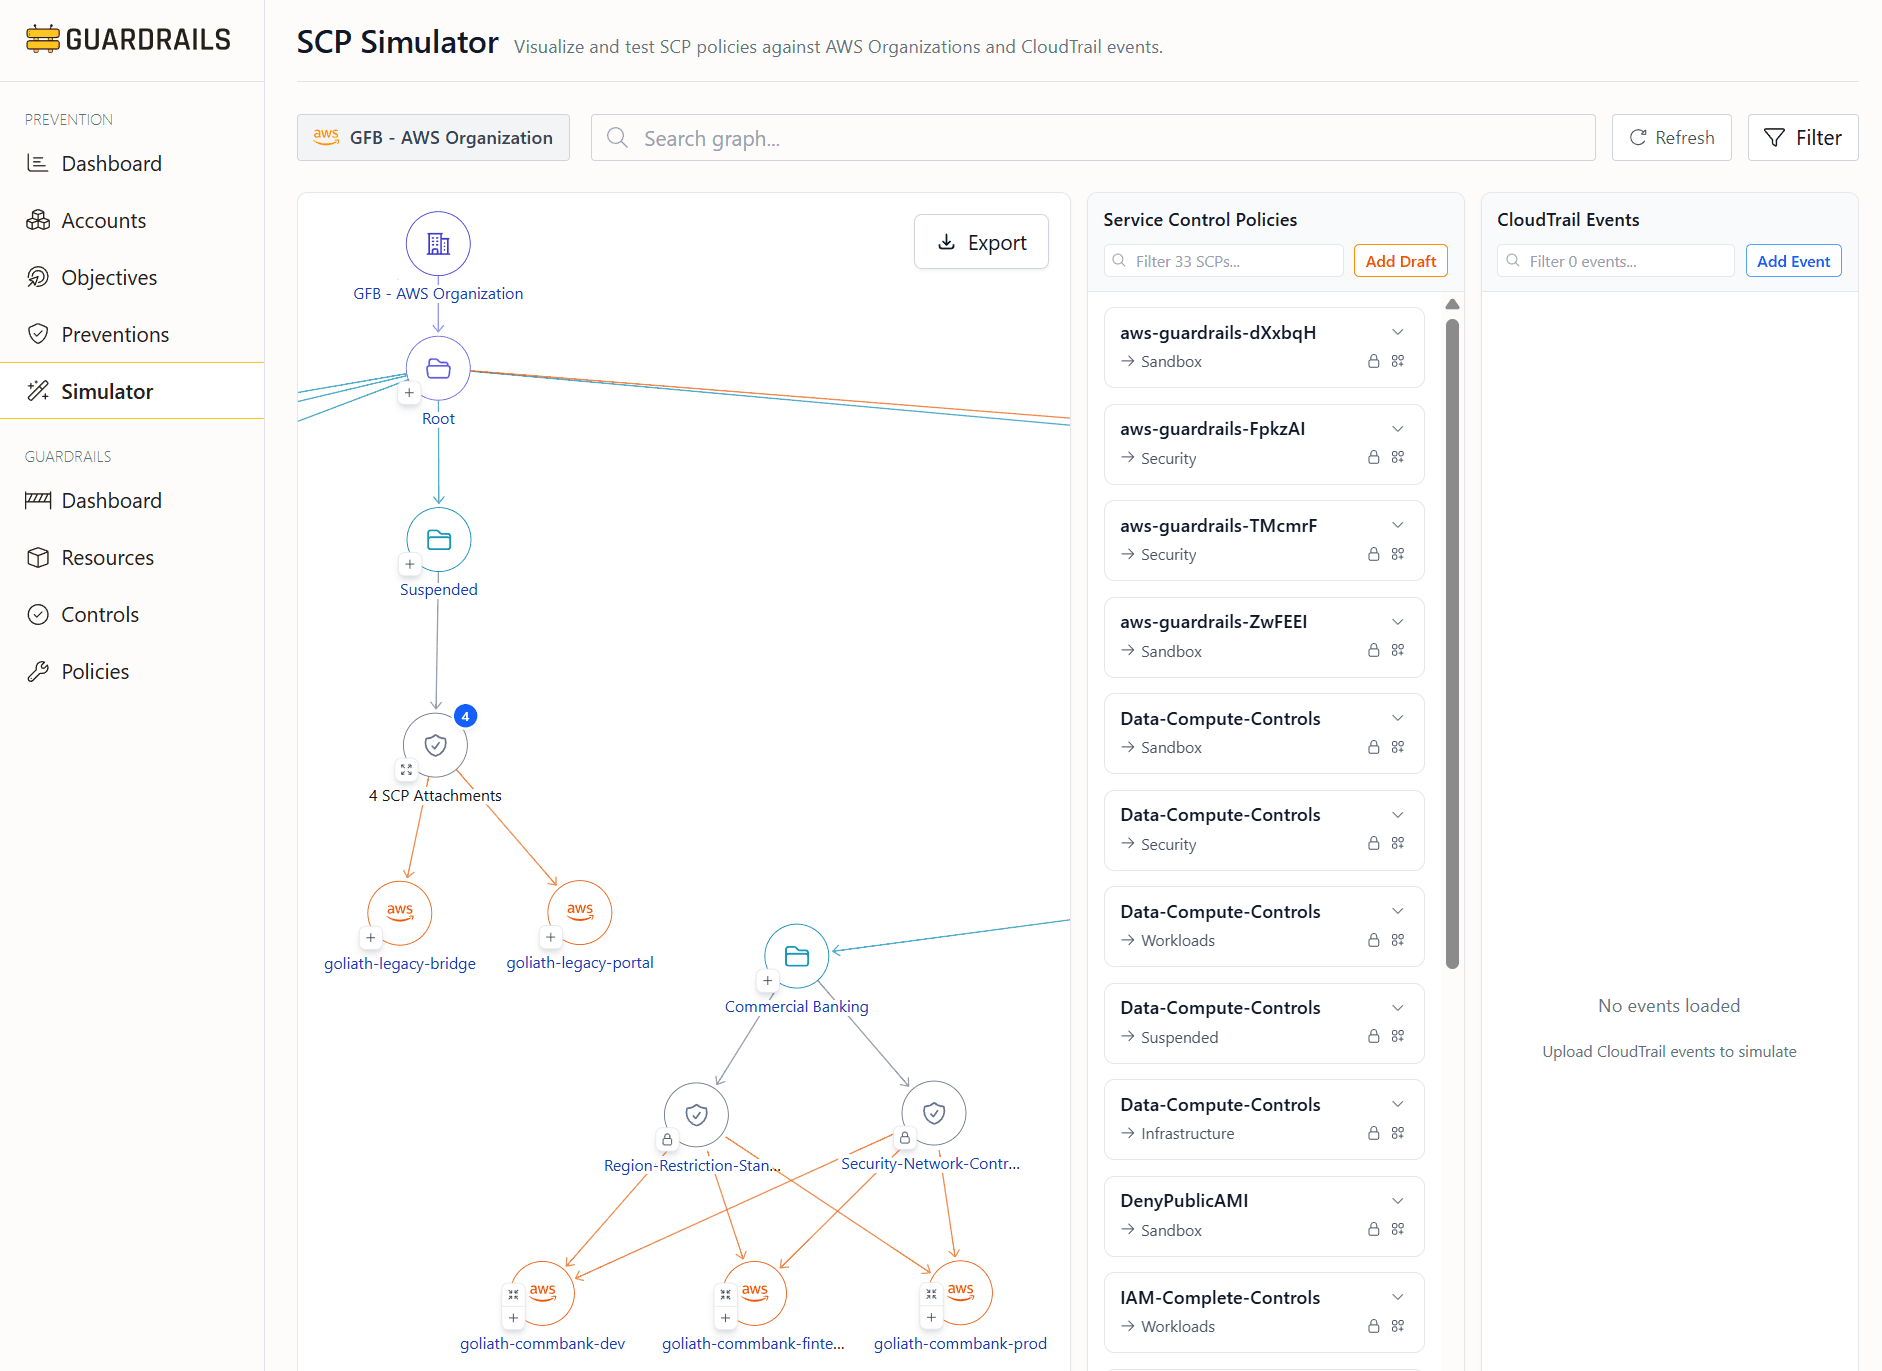Select the Accounts icon in the sidebar

pyautogui.click(x=39, y=220)
